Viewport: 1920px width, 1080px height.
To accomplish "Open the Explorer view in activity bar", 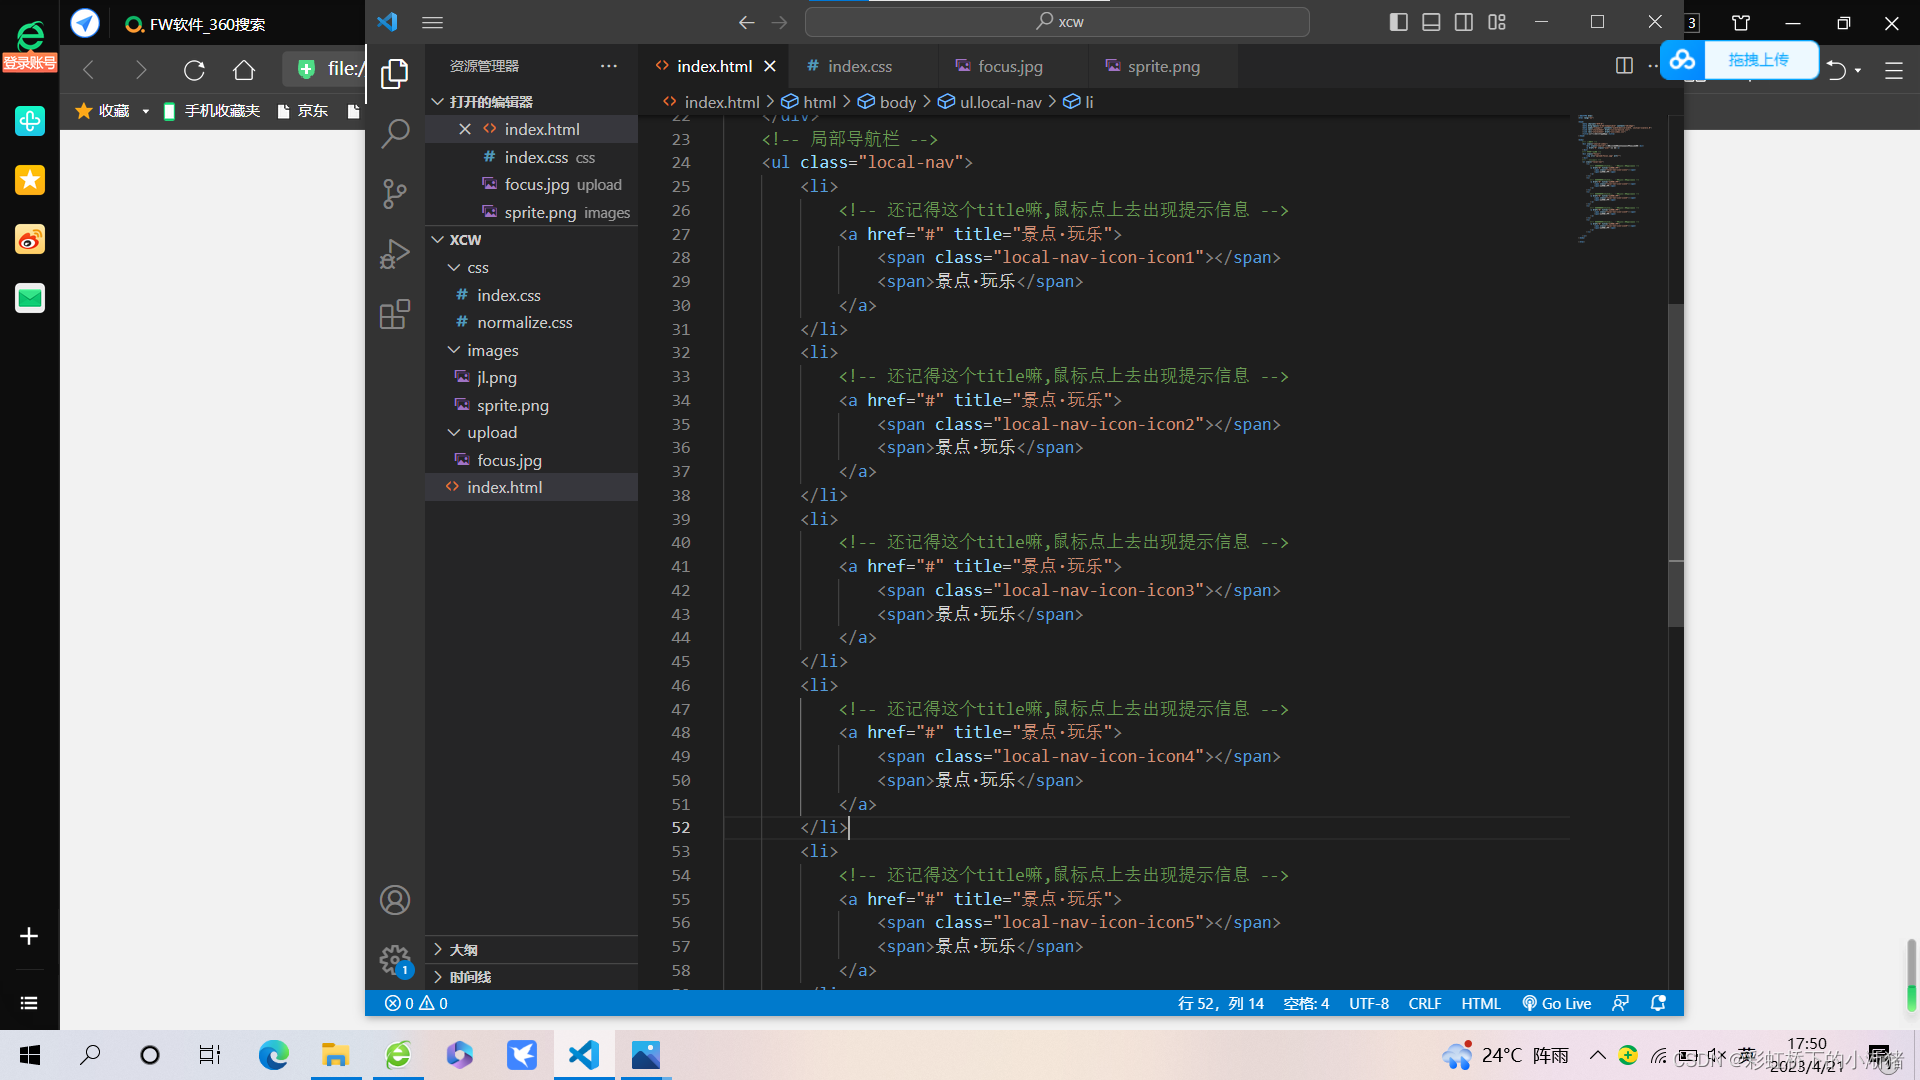I will point(395,73).
